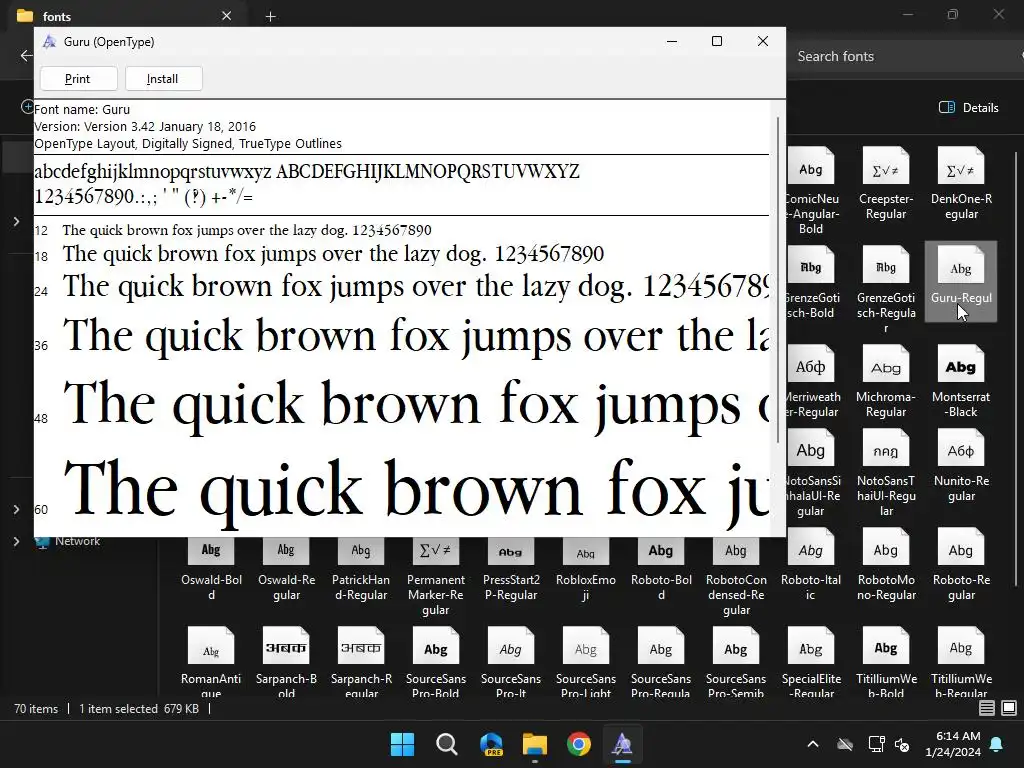This screenshot has width=1024, height=768.
Task: Select the NotoSansSinhalaUI-Regular font file
Action: coord(810,473)
